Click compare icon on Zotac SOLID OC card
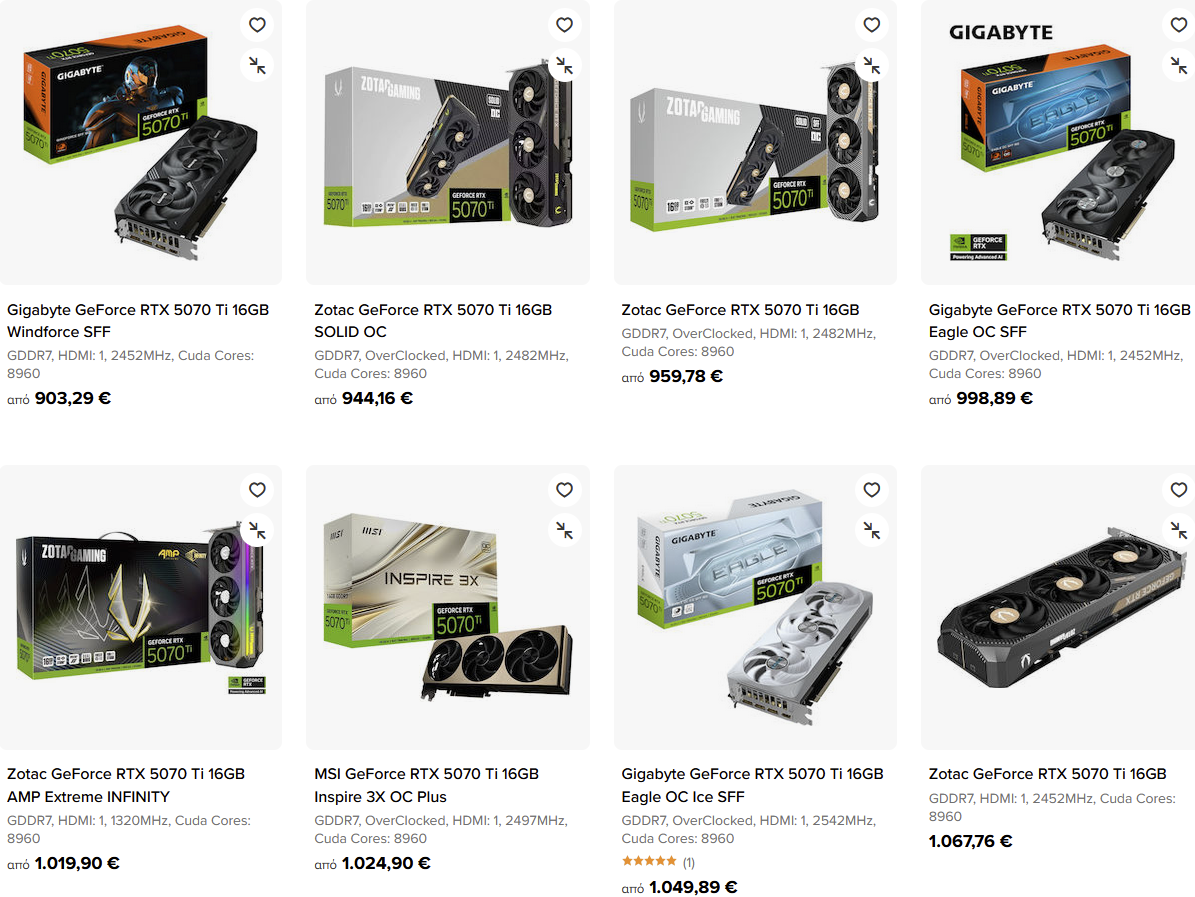 coord(565,66)
